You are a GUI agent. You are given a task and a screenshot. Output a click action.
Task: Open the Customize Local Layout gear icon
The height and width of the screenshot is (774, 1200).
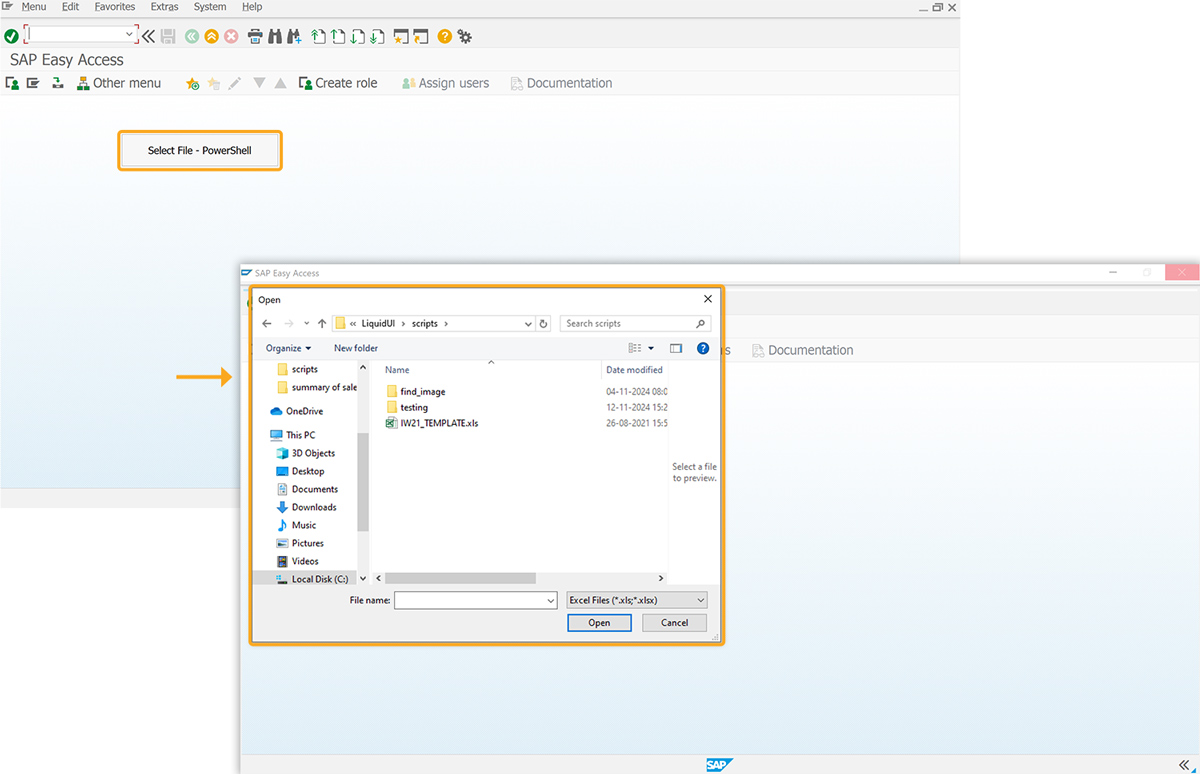click(465, 36)
